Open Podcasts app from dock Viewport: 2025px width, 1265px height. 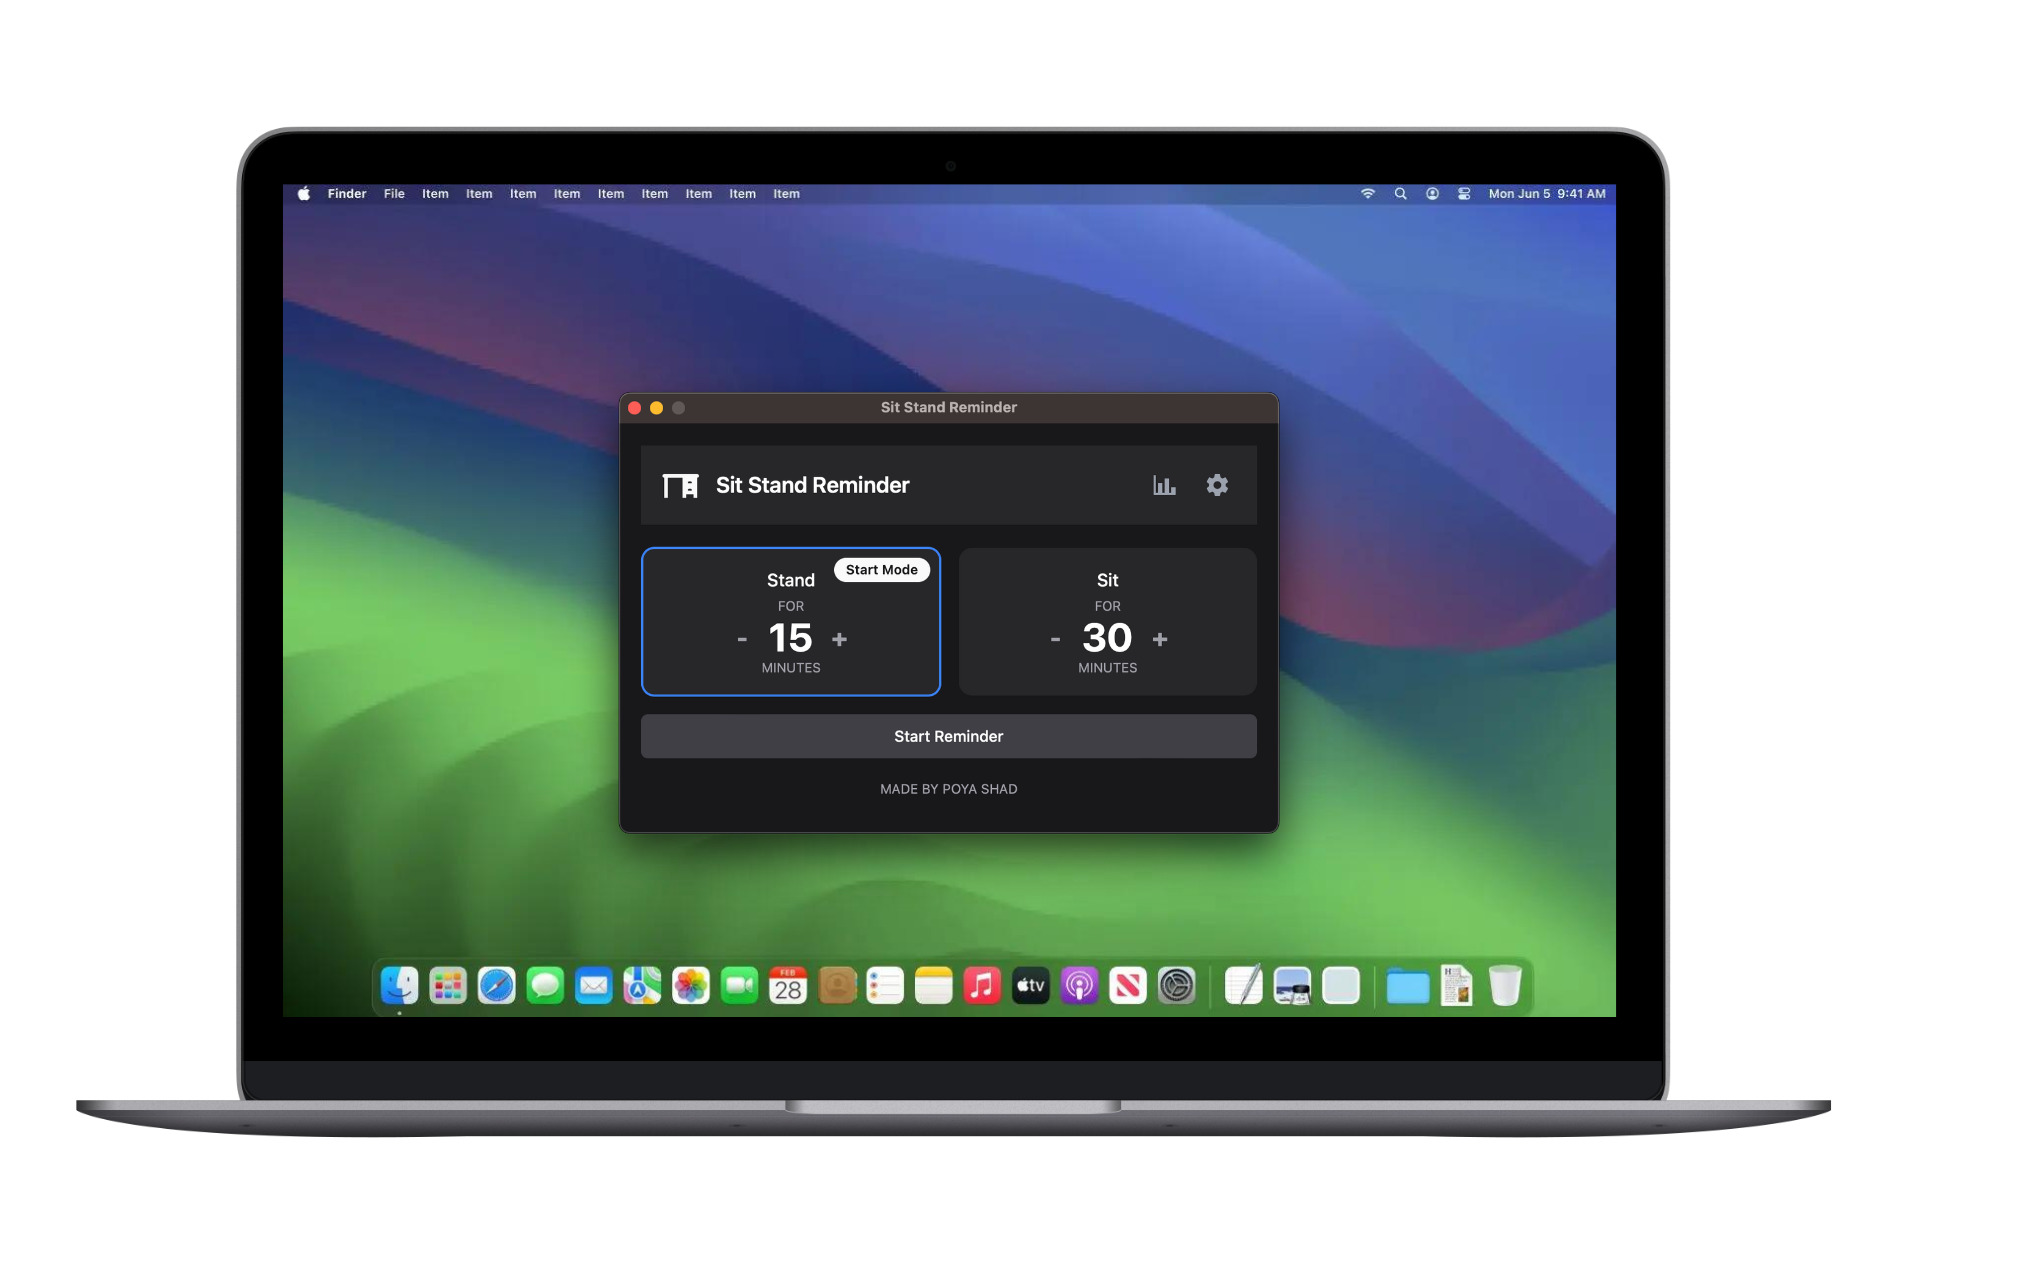coord(1081,985)
